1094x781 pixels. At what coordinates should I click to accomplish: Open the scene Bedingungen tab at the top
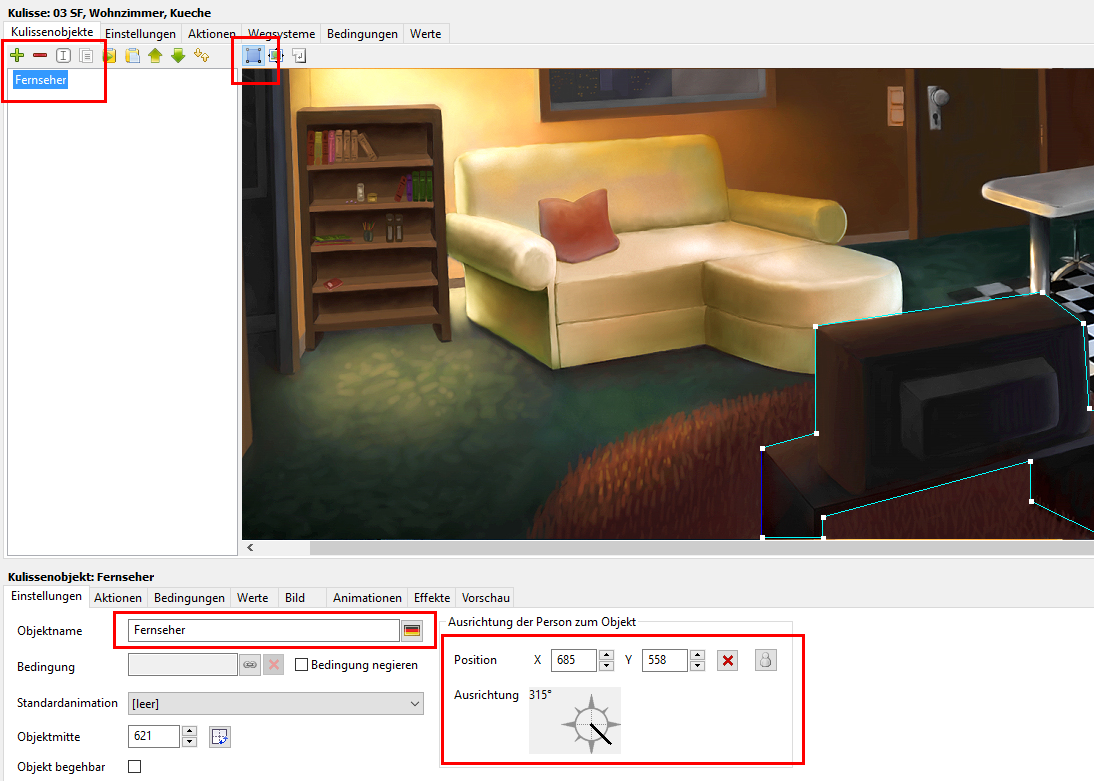[x=362, y=34]
